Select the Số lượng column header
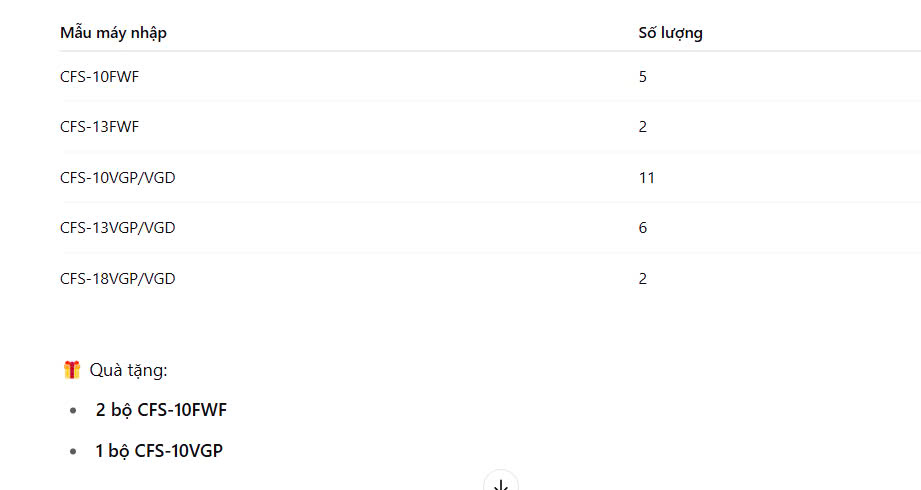The image size is (921, 490). click(x=670, y=33)
